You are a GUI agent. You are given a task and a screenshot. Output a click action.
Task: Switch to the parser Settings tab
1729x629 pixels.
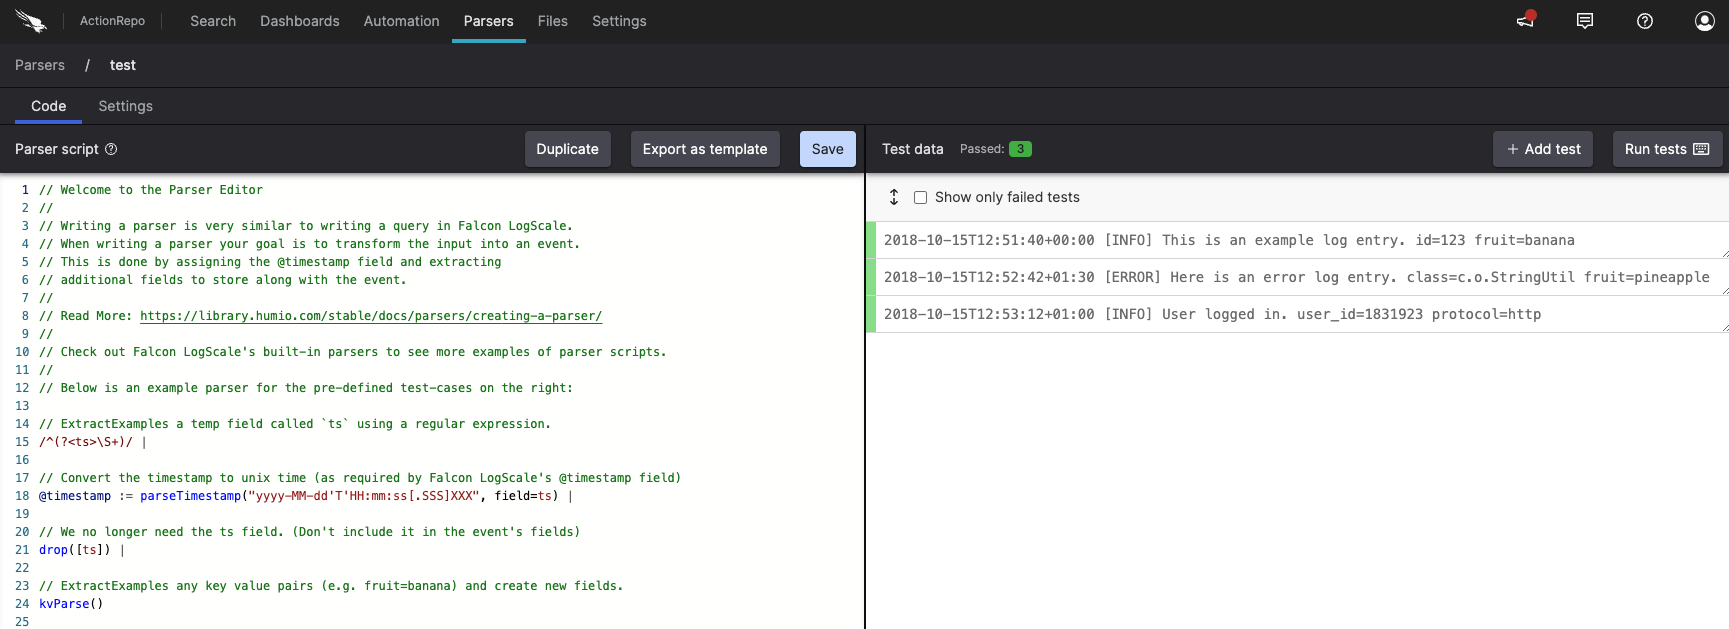click(125, 106)
